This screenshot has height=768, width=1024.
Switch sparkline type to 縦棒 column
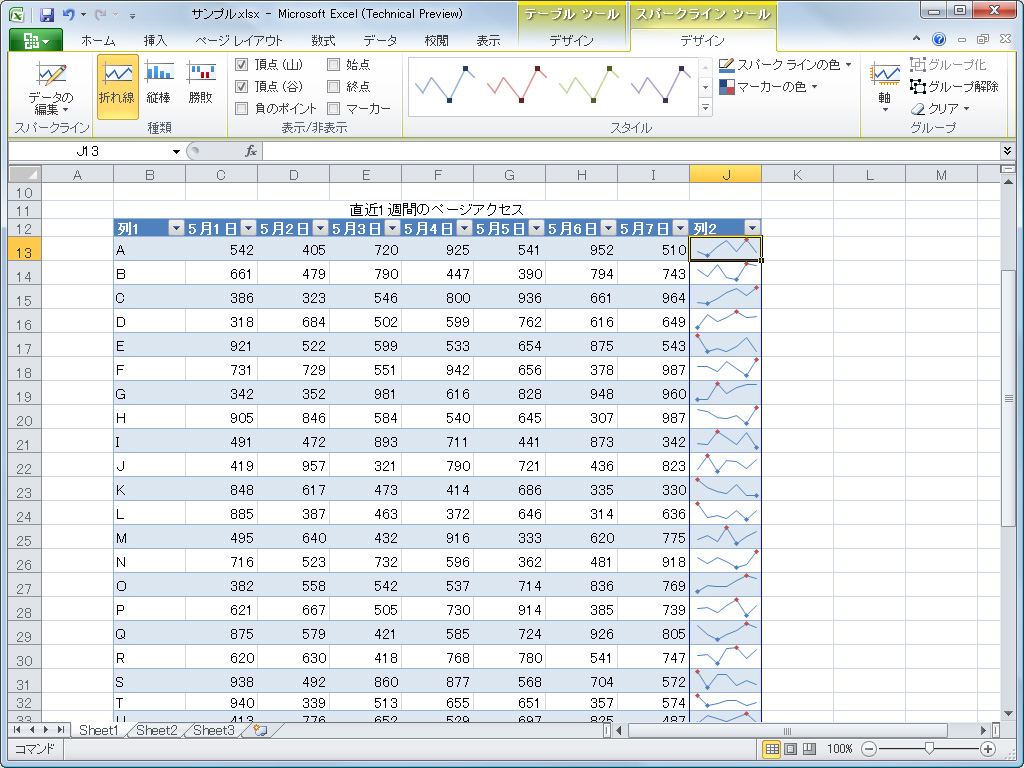click(x=159, y=85)
